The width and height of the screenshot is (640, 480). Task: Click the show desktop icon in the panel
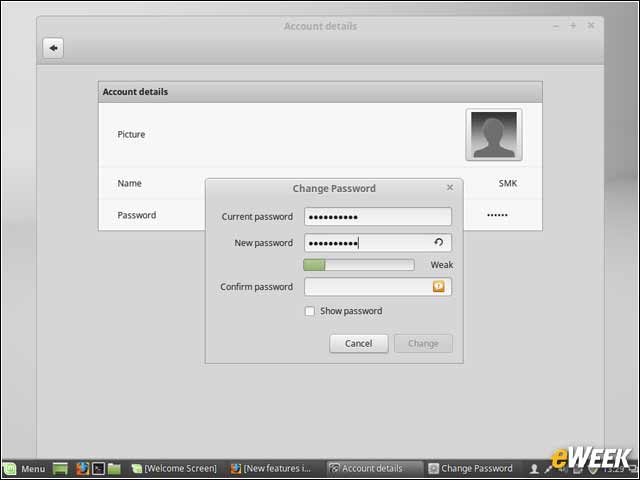pos(60,469)
